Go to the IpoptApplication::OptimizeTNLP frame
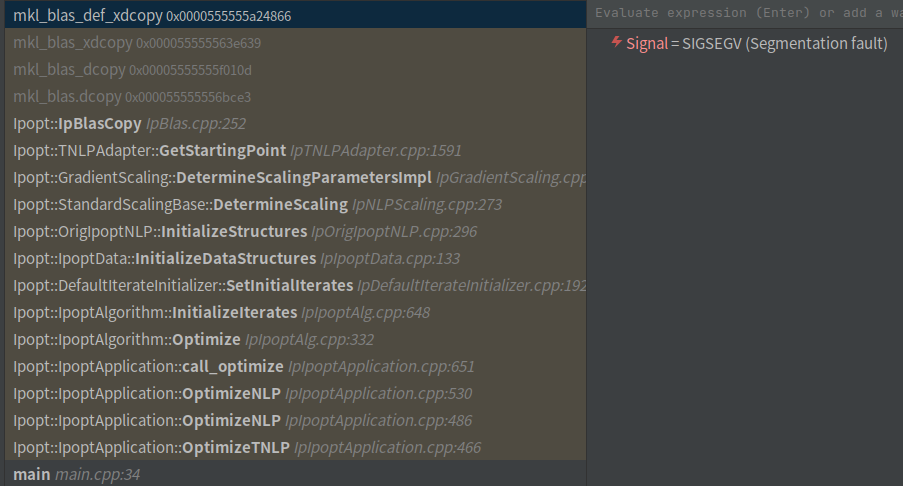The height and width of the screenshot is (486, 903). click(247, 448)
